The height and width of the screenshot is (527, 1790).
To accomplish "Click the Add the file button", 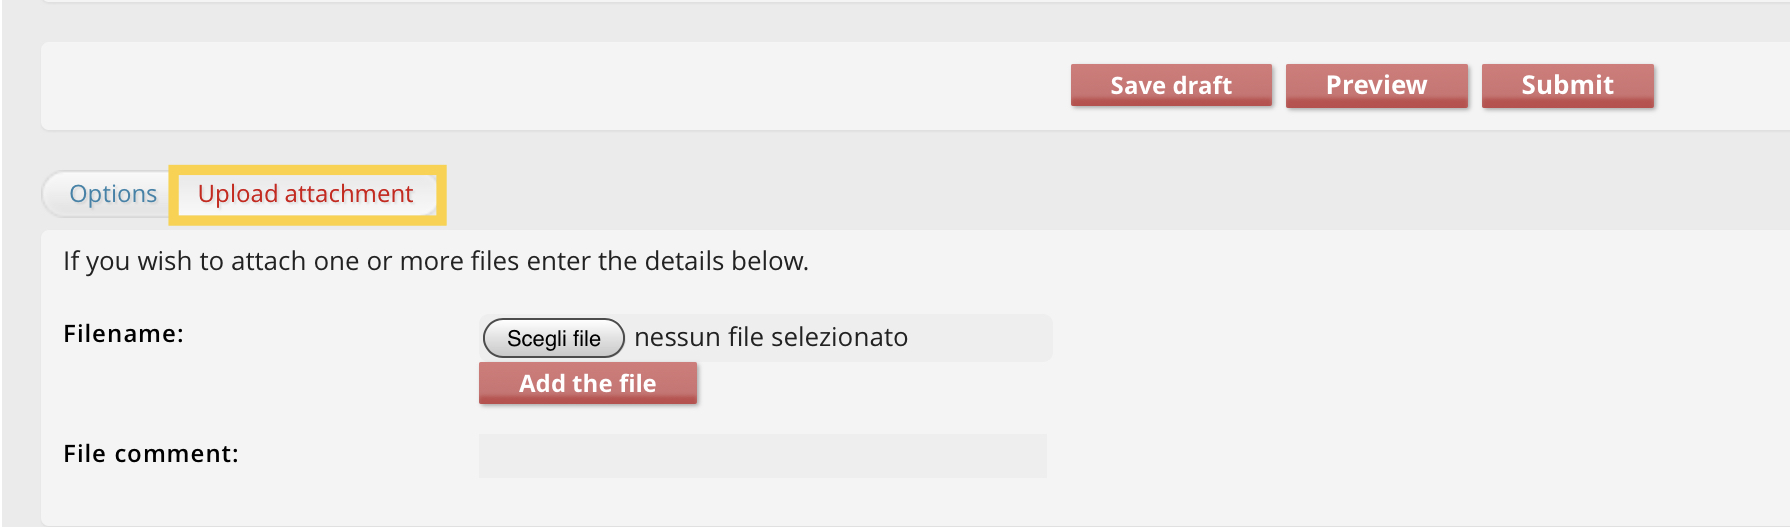I will (x=587, y=383).
